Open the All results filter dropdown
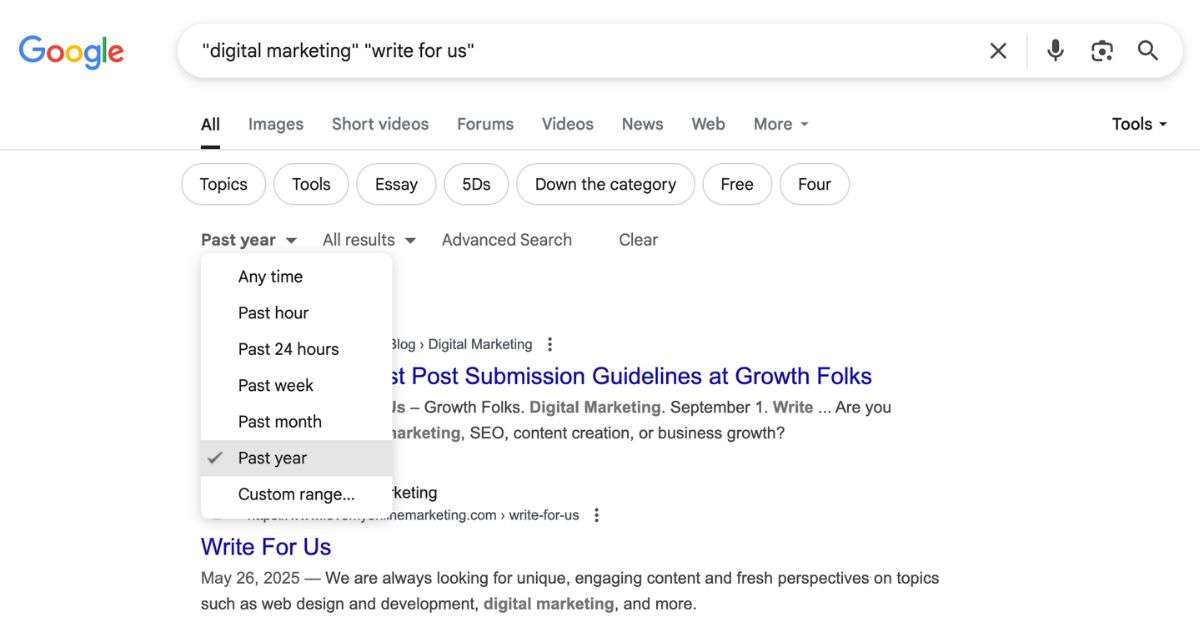 (367, 239)
